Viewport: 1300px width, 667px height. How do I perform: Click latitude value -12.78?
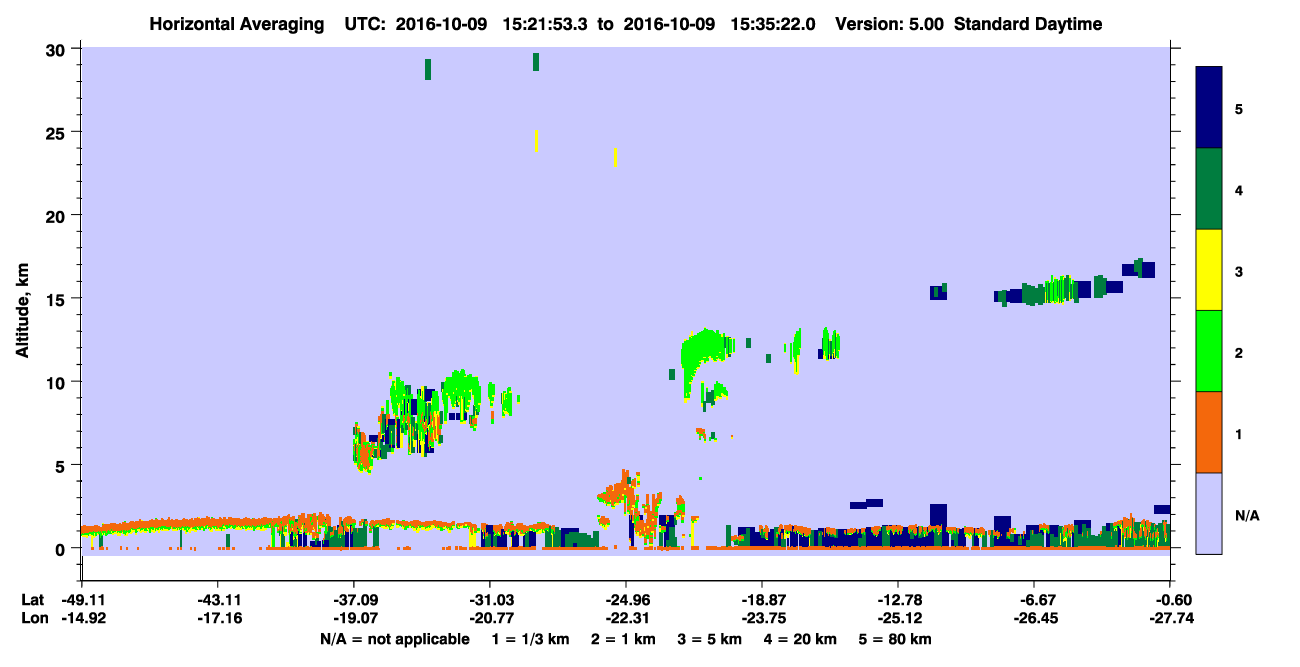click(897, 600)
